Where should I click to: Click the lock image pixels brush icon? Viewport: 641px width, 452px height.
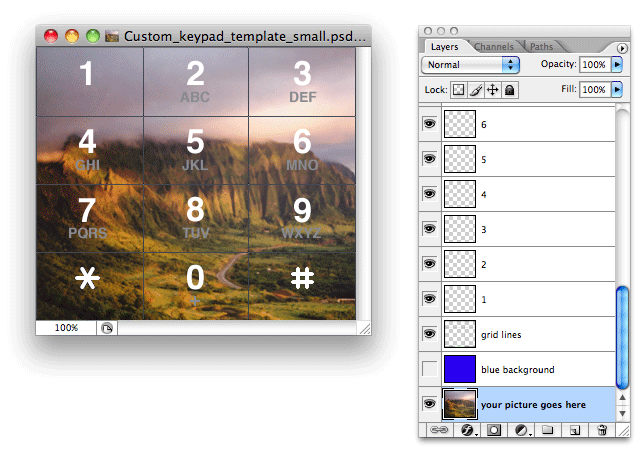click(476, 90)
